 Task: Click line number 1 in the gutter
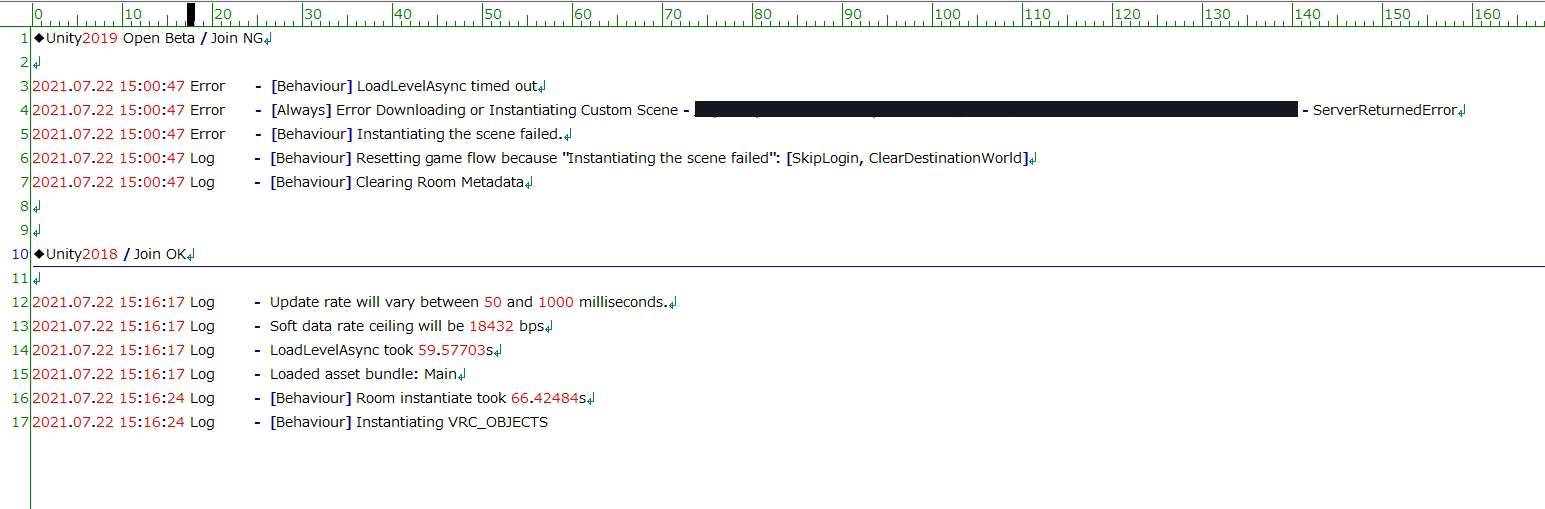23,38
